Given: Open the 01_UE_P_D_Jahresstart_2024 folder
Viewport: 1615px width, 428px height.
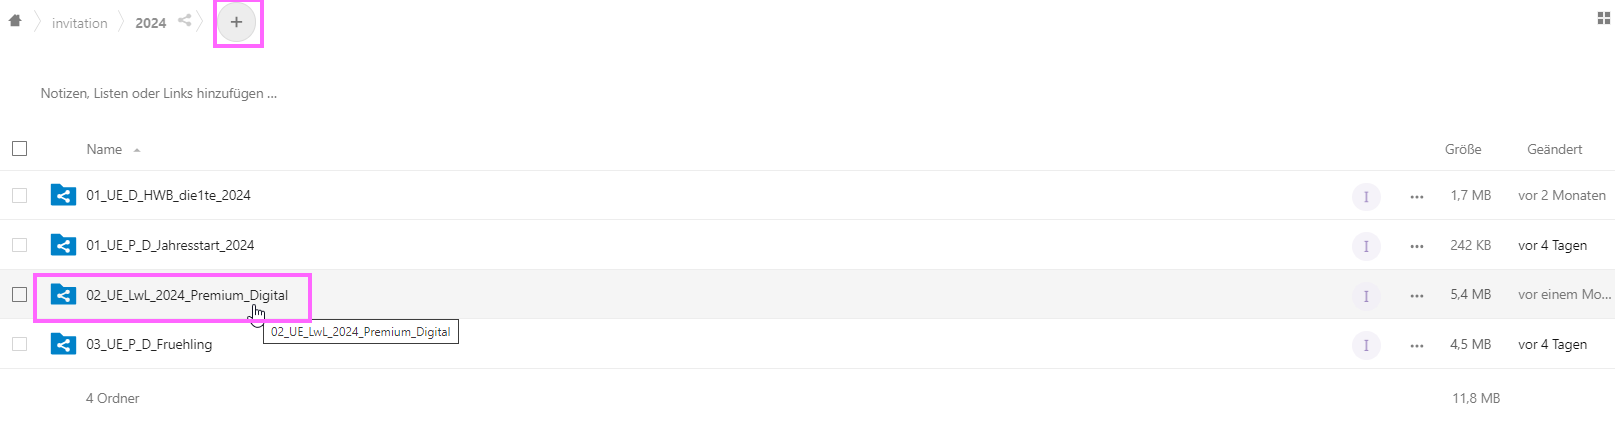Looking at the screenshot, I should (x=170, y=245).
